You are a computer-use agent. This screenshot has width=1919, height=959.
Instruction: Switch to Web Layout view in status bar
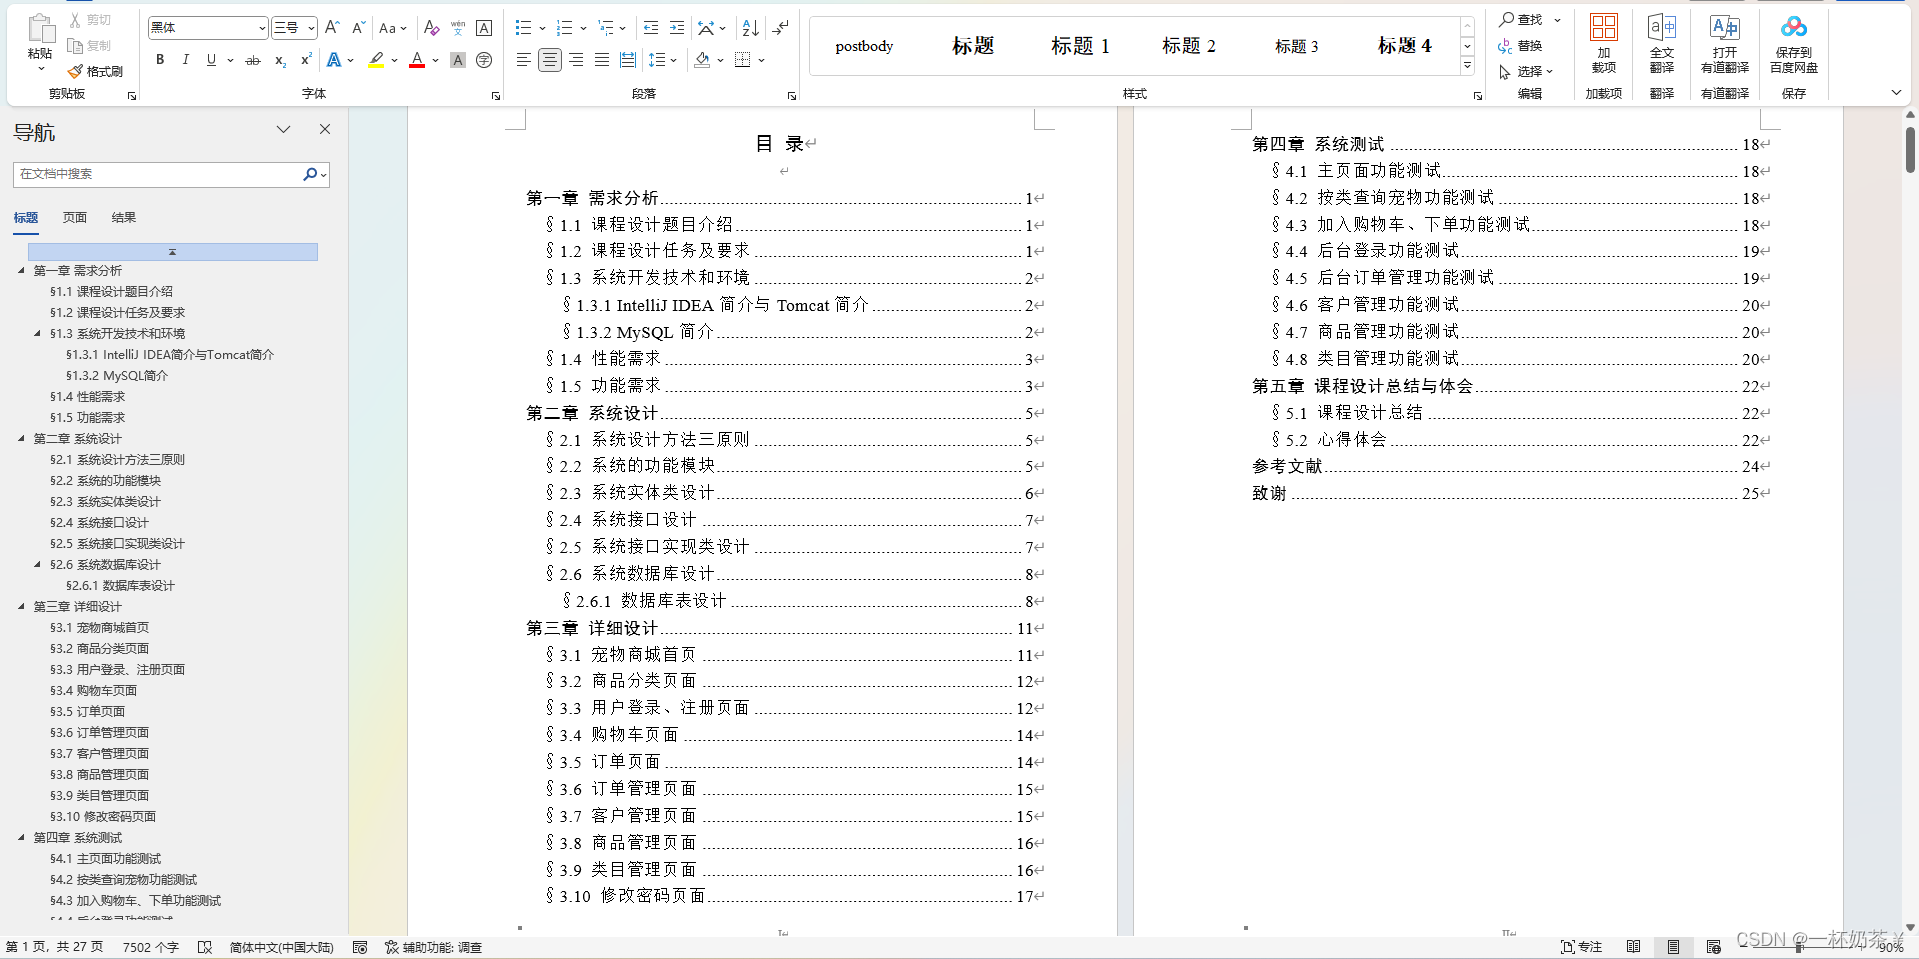tap(1713, 947)
